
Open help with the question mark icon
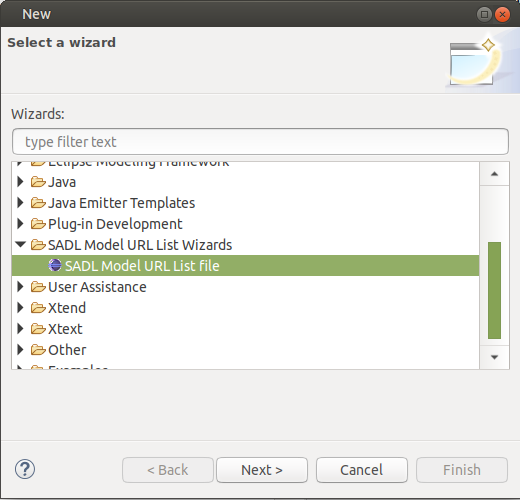(x=25, y=469)
